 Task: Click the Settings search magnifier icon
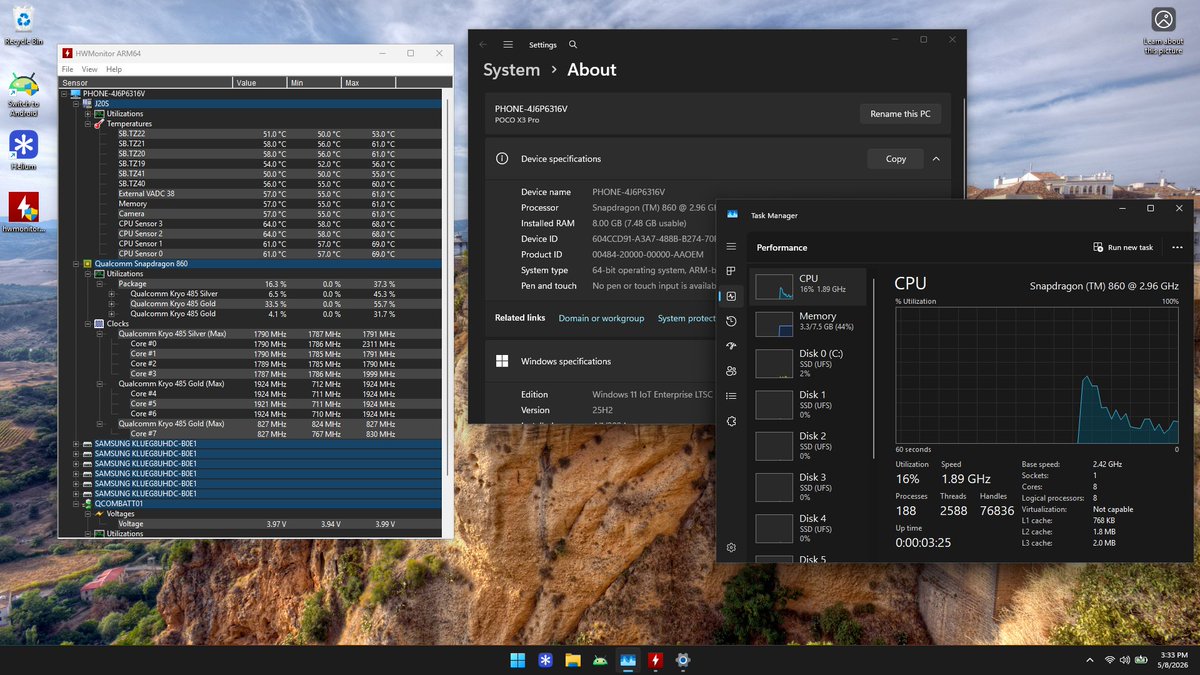click(x=573, y=45)
